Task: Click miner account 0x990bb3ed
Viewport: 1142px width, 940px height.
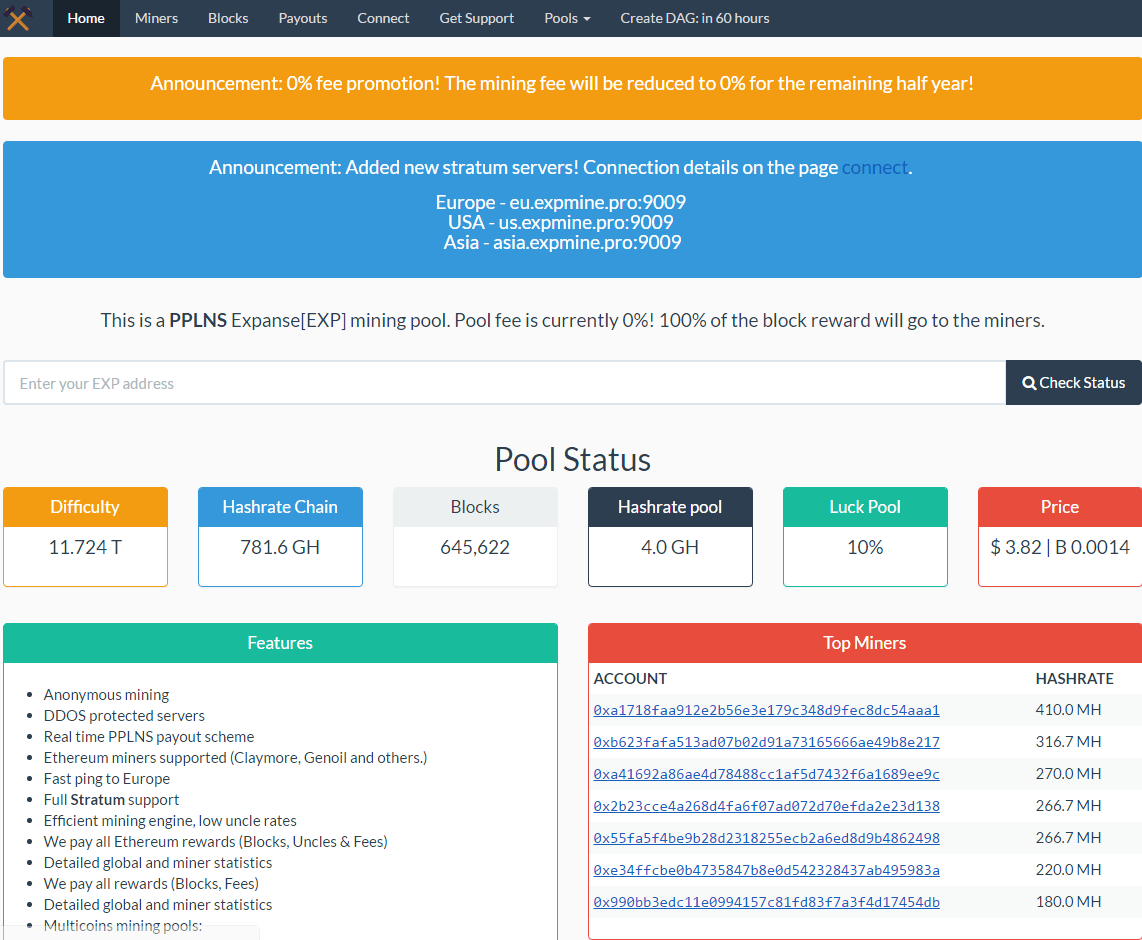Action: click(766, 902)
